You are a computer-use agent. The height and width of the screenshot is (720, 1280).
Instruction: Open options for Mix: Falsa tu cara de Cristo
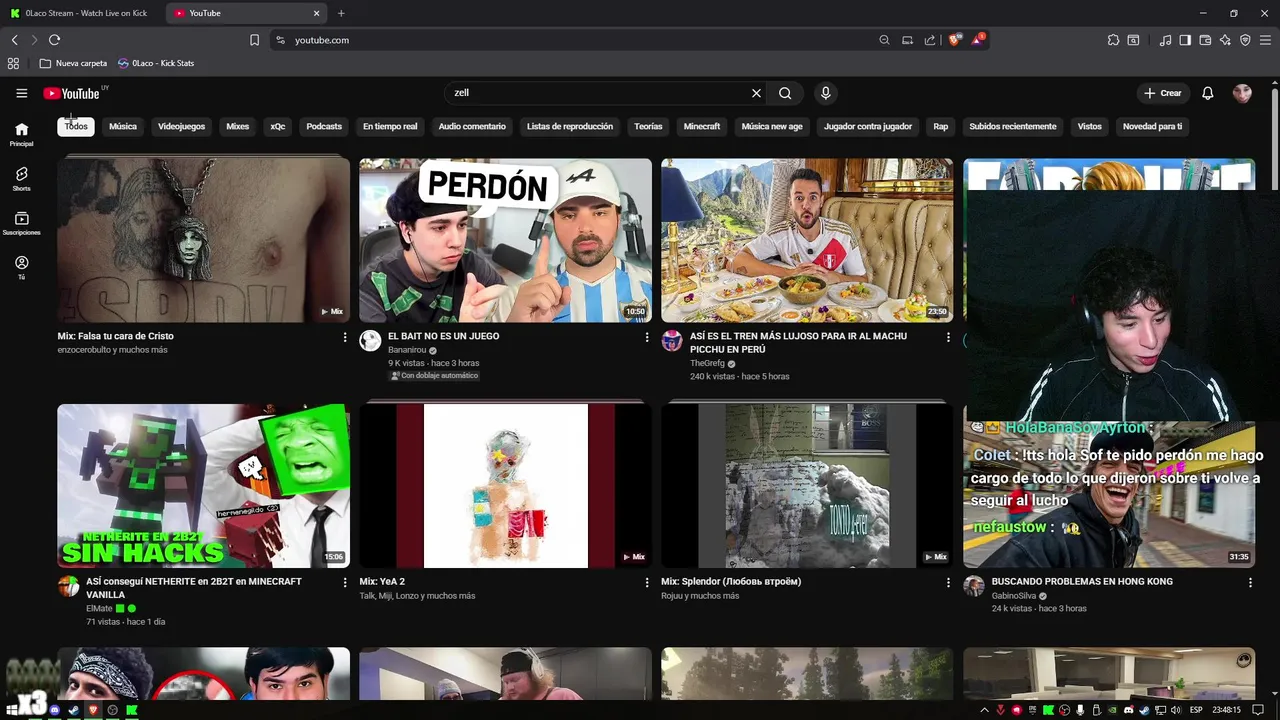coord(345,337)
